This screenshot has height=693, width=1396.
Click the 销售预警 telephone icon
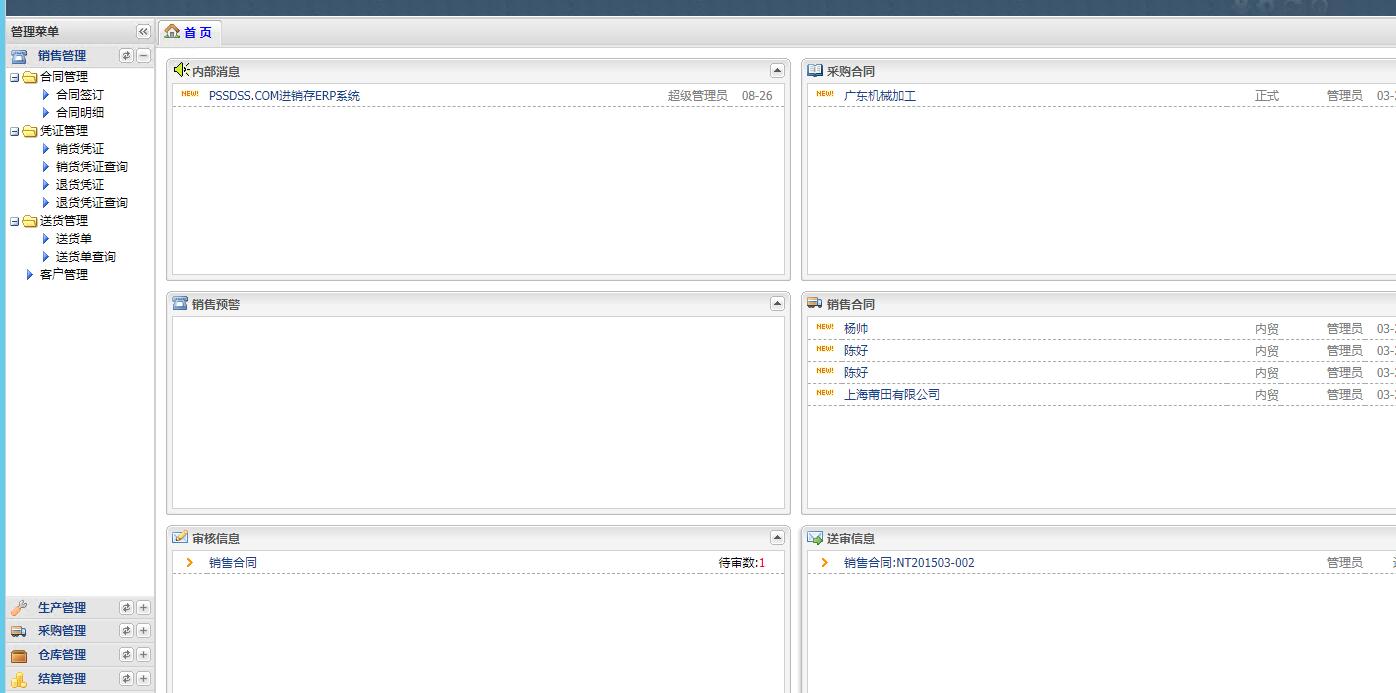(180, 304)
